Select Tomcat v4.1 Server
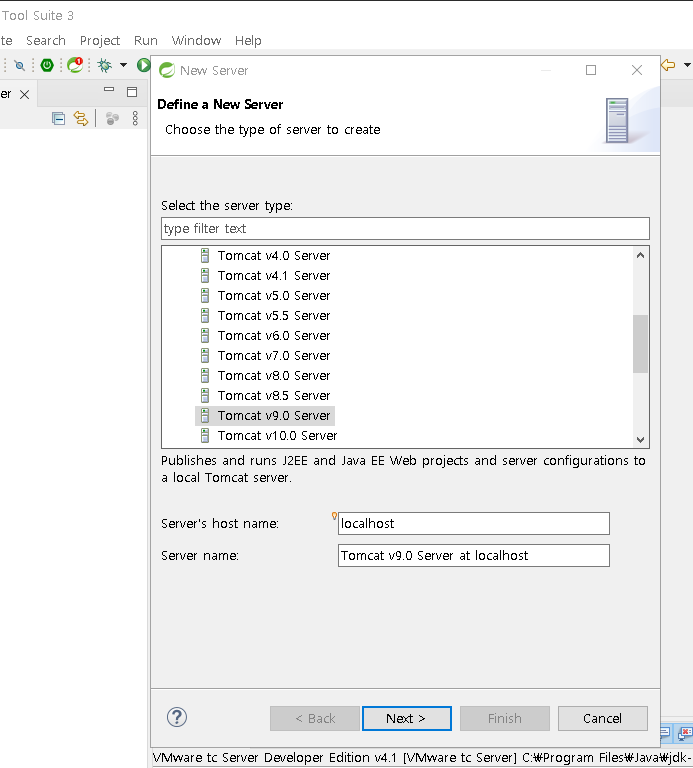Screen dimensions: 693x768 [274, 276]
